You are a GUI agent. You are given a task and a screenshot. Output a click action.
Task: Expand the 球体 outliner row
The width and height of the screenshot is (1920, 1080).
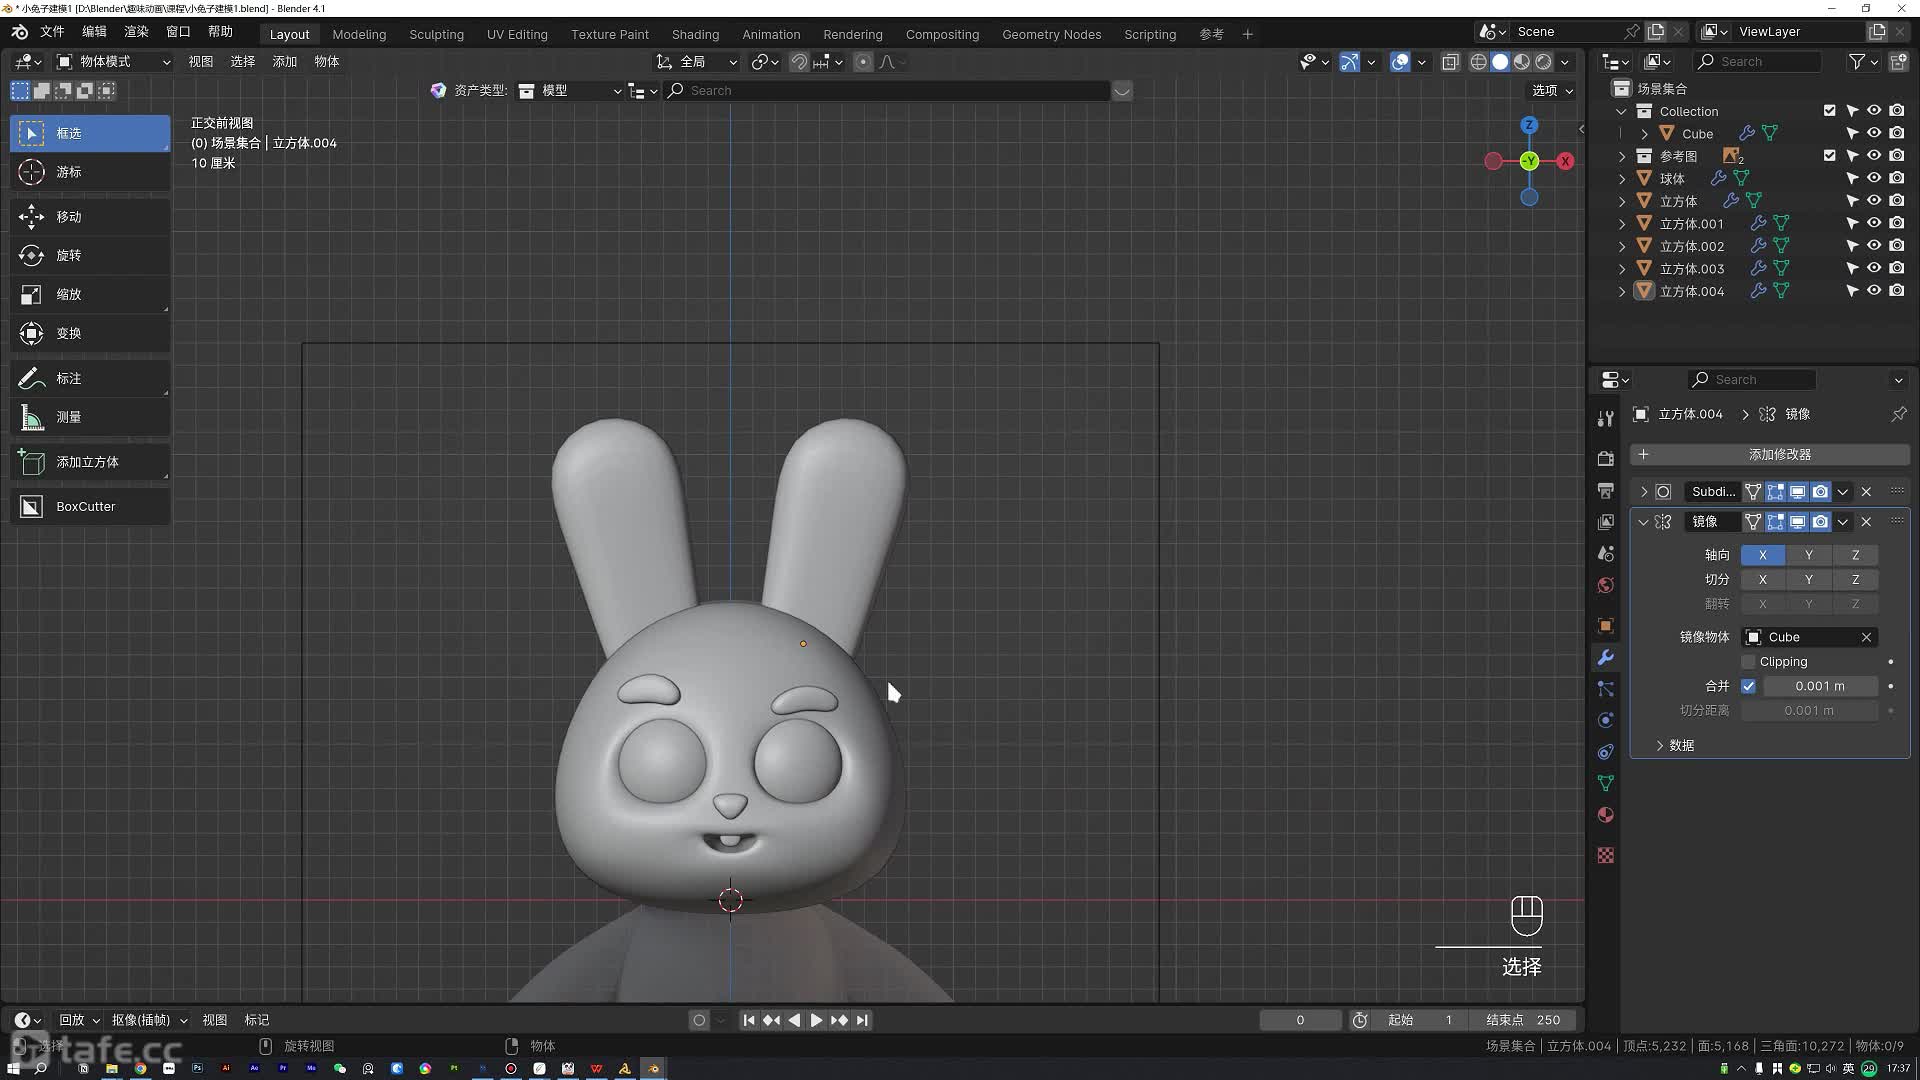coord(1622,179)
